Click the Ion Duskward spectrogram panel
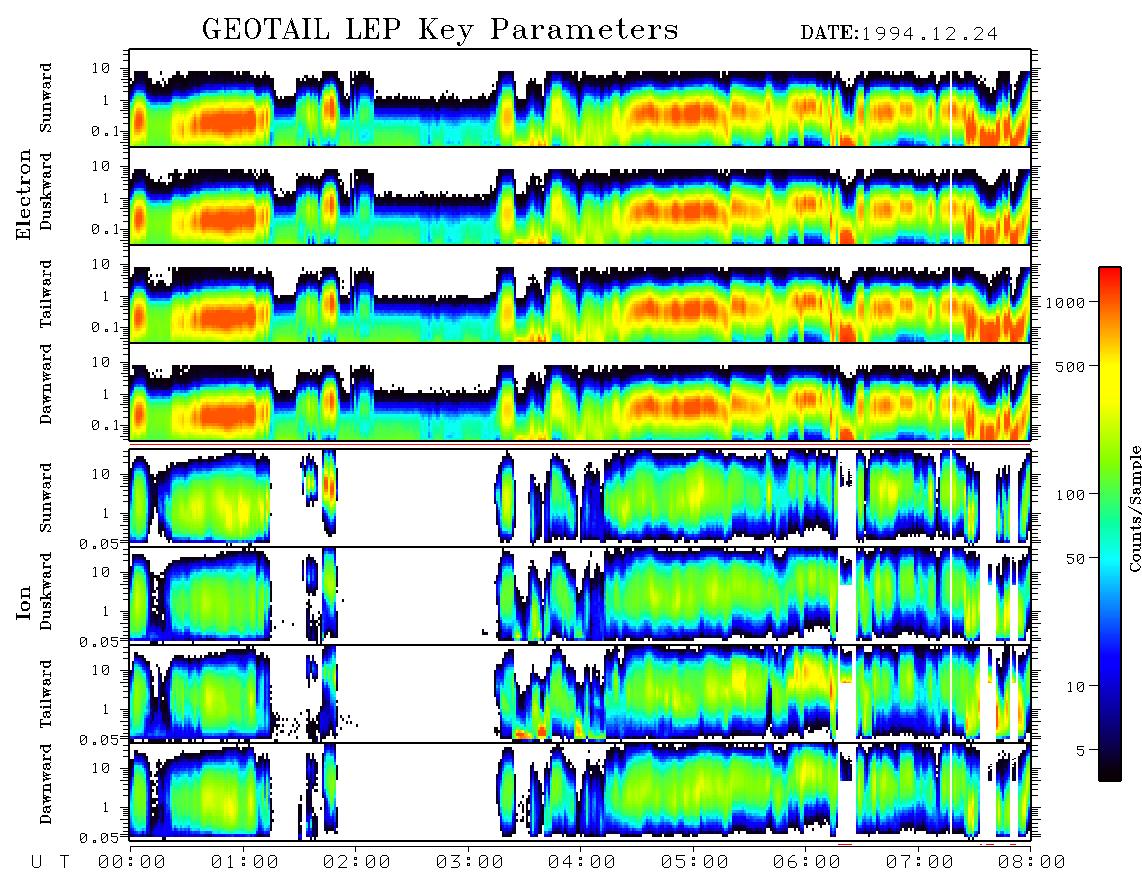Image resolution: width=1142 pixels, height=880 pixels. 580,595
